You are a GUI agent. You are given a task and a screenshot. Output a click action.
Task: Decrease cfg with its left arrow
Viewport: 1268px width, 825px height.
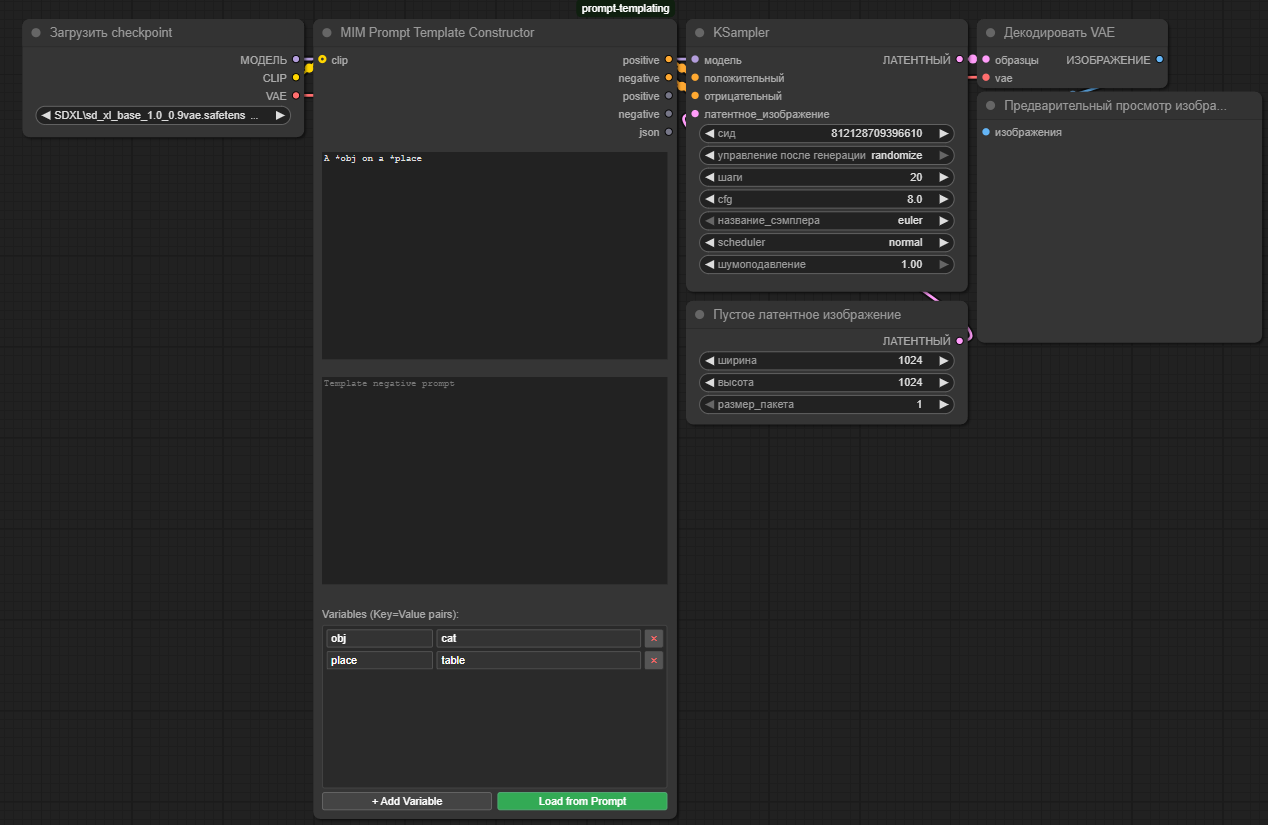coord(709,199)
